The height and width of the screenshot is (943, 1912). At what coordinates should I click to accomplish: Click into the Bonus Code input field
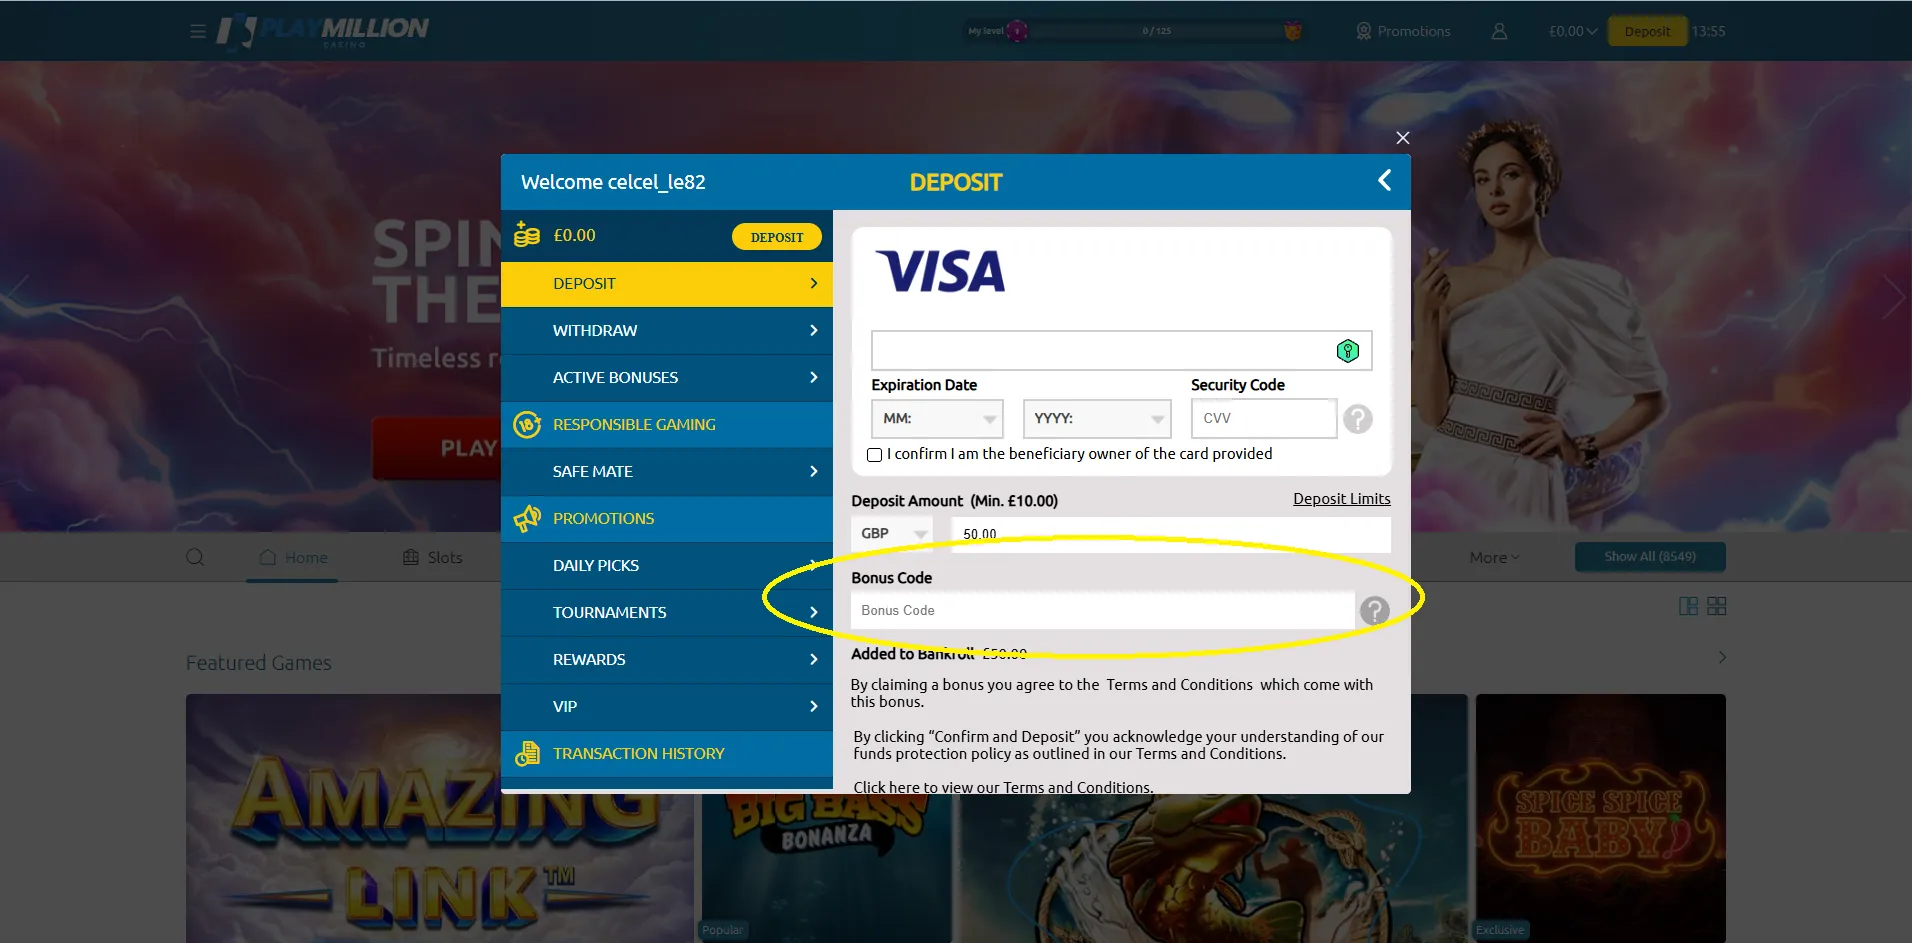click(1102, 610)
